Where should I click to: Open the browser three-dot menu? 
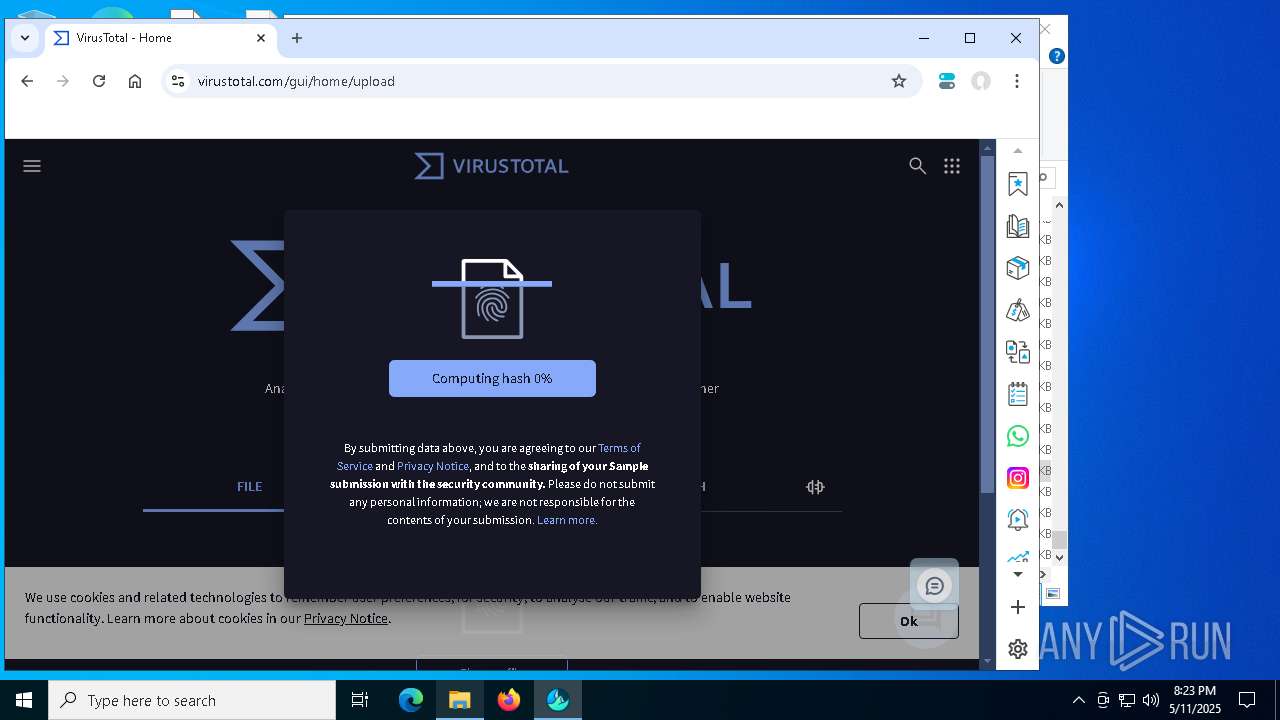tap(1017, 81)
